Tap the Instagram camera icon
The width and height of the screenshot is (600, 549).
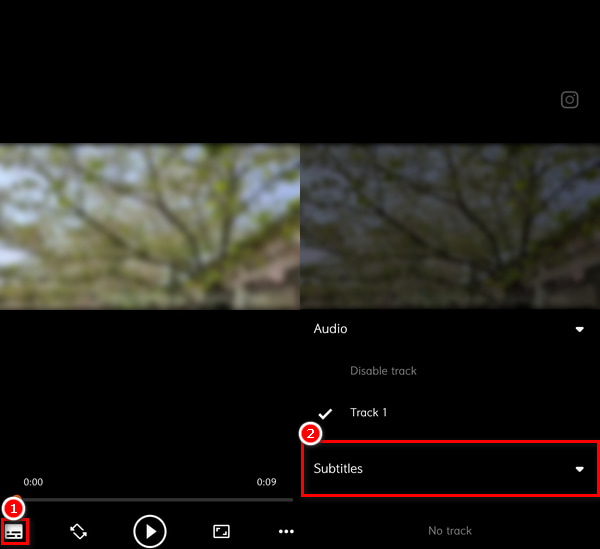tap(569, 100)
